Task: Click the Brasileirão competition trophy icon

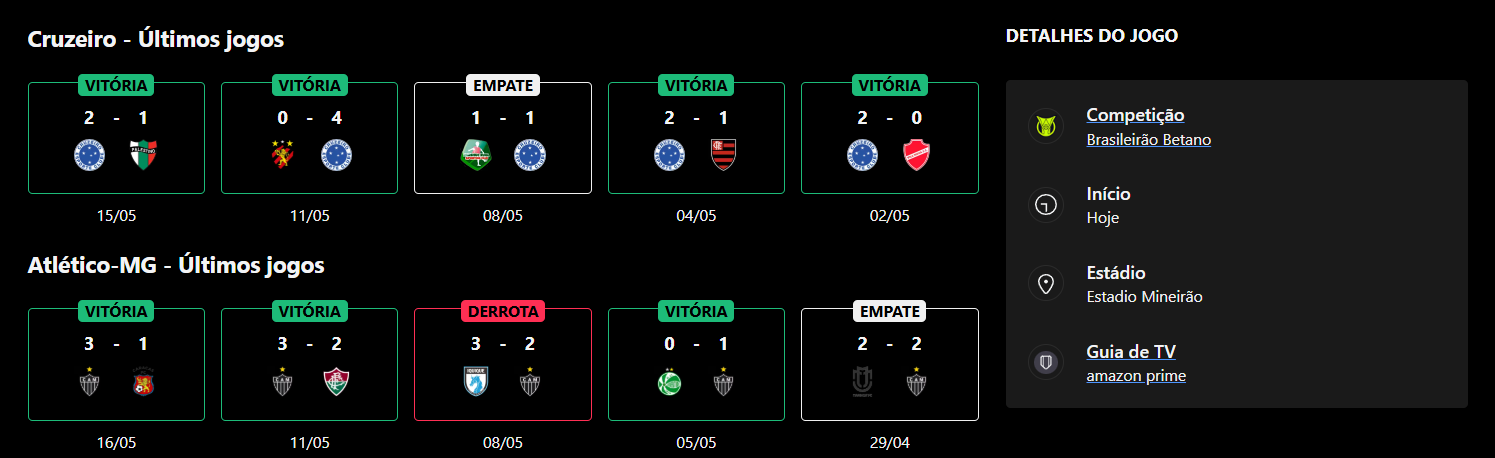Action: tap(1046, 126)
